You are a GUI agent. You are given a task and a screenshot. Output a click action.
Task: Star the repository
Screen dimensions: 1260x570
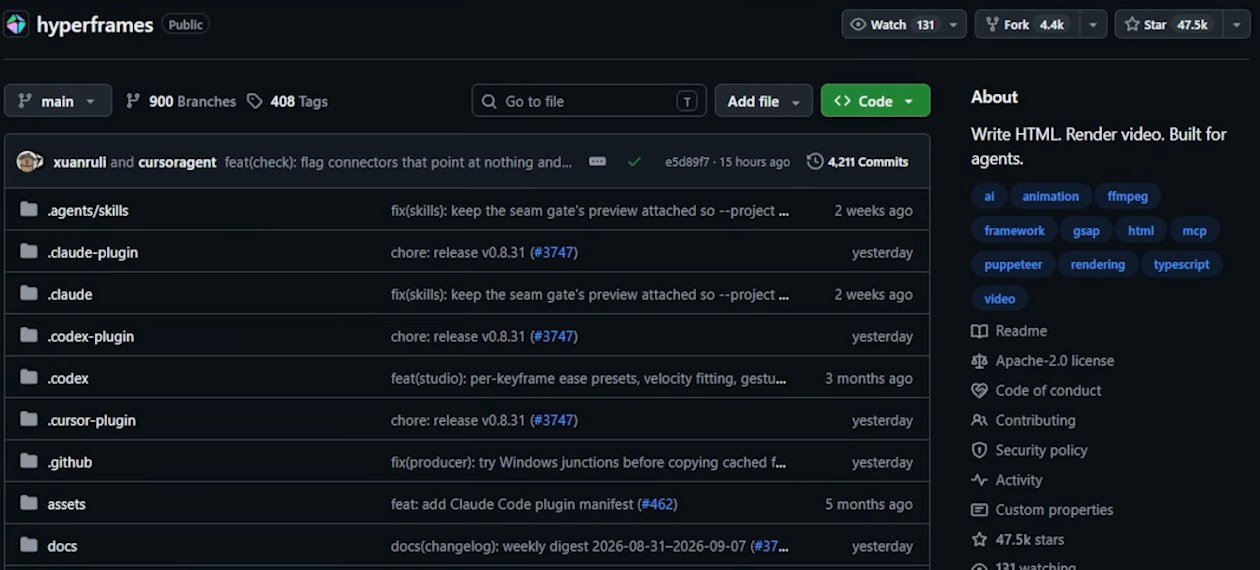point(1167,24)
